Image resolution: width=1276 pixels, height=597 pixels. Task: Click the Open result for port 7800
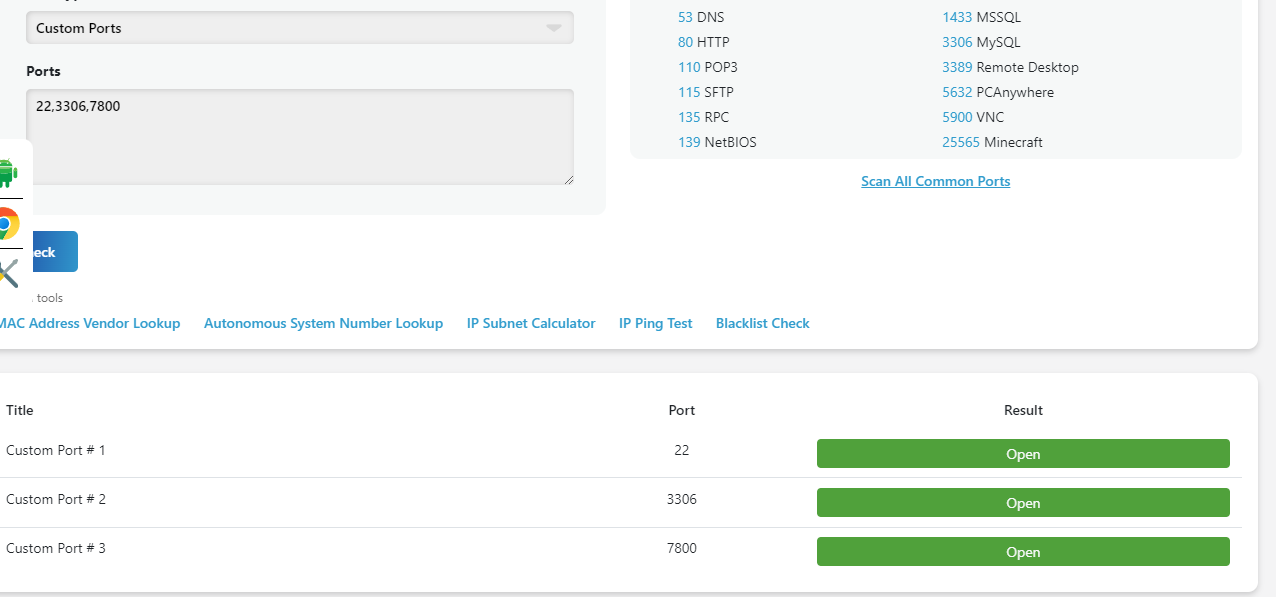(1023, 552)
